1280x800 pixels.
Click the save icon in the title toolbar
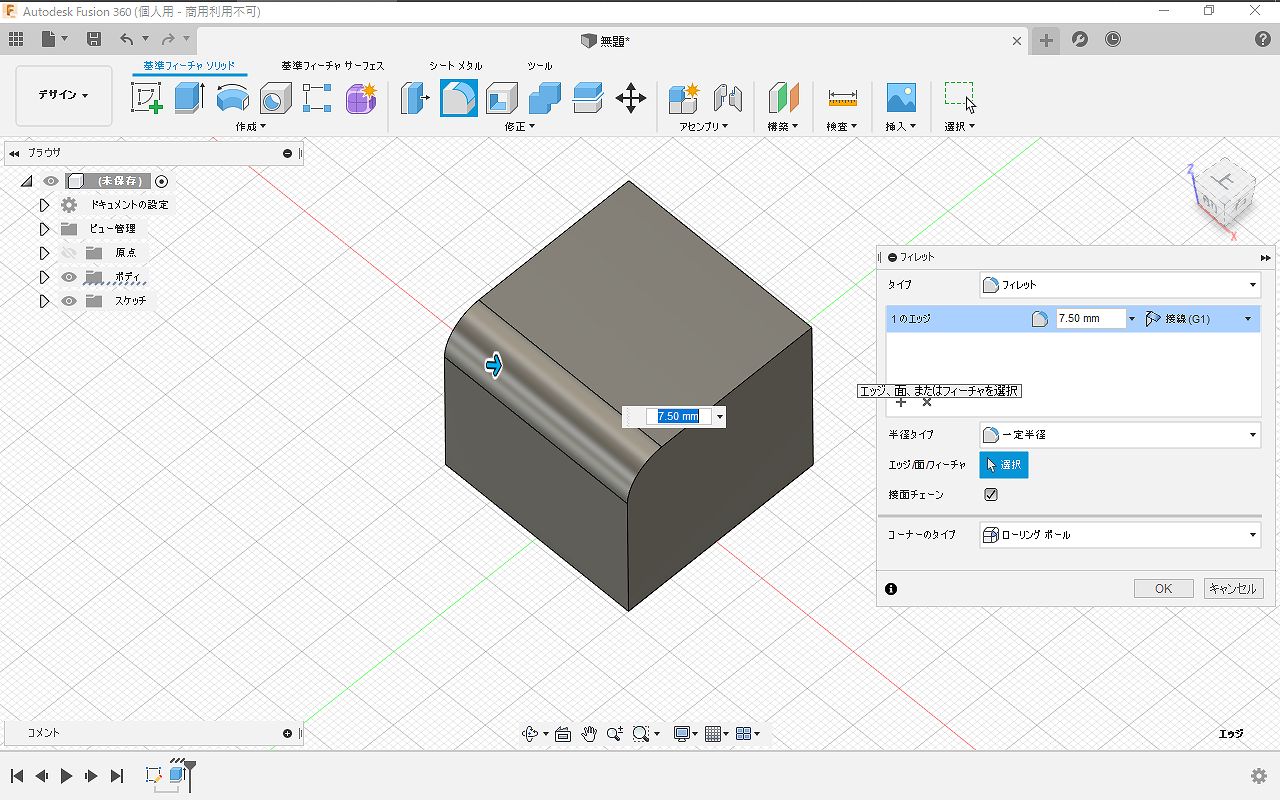pyautogui.click(x=94, y=39)
